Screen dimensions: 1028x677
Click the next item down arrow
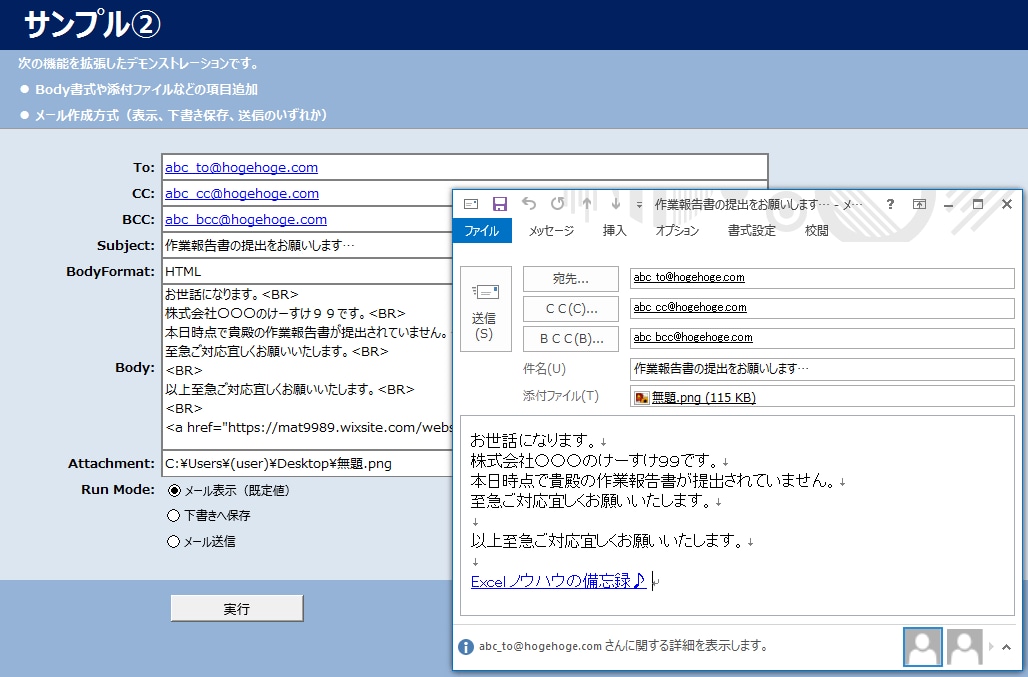point(616,204)
